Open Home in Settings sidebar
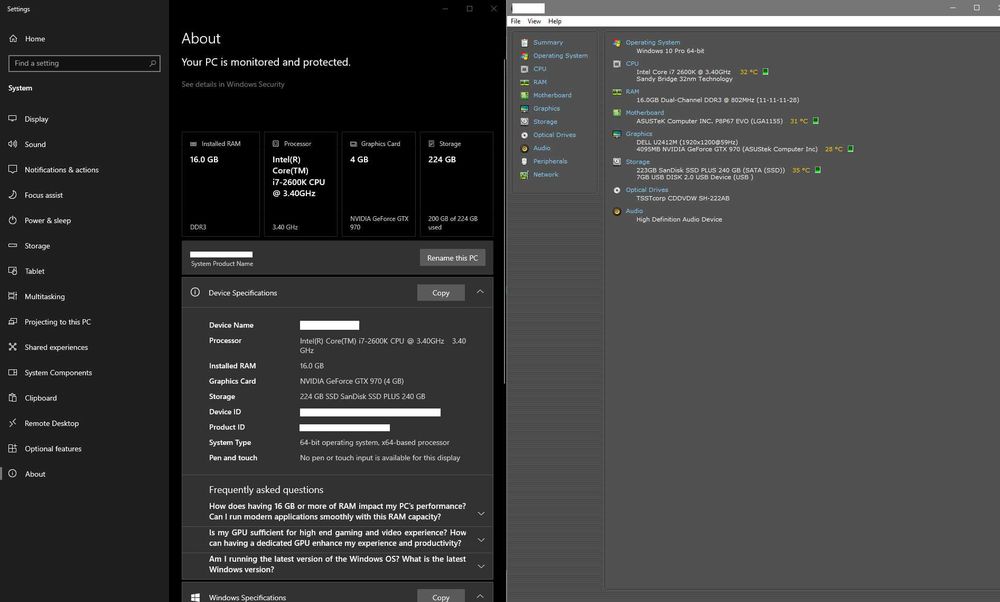This screenshot has height=602, width=1000. pyautogui.click(x=27, y=39)
